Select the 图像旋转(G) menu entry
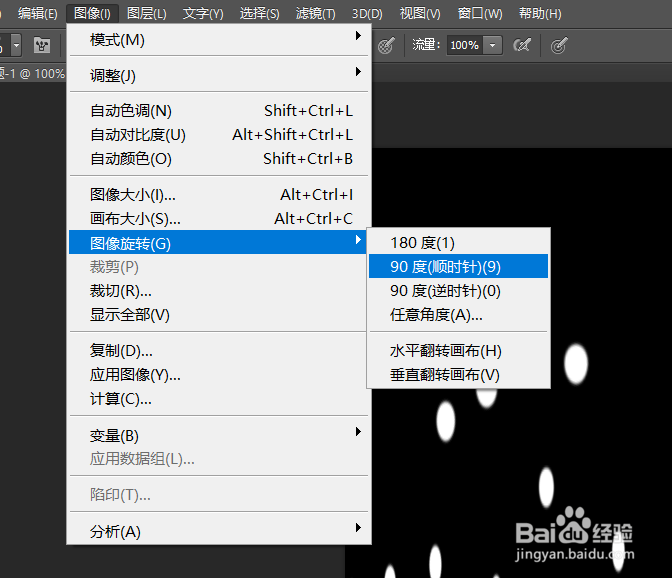 point(218,243)
